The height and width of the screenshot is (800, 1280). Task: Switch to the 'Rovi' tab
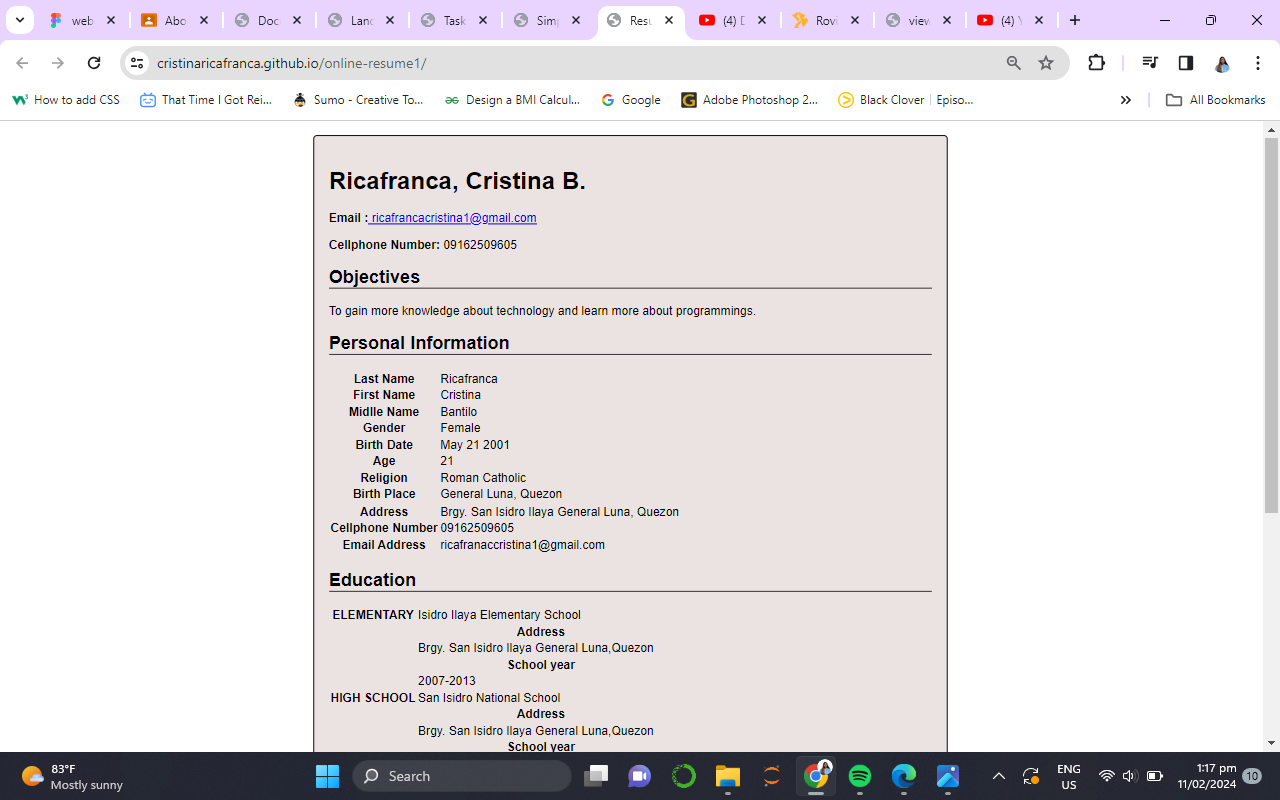point(826,20)
